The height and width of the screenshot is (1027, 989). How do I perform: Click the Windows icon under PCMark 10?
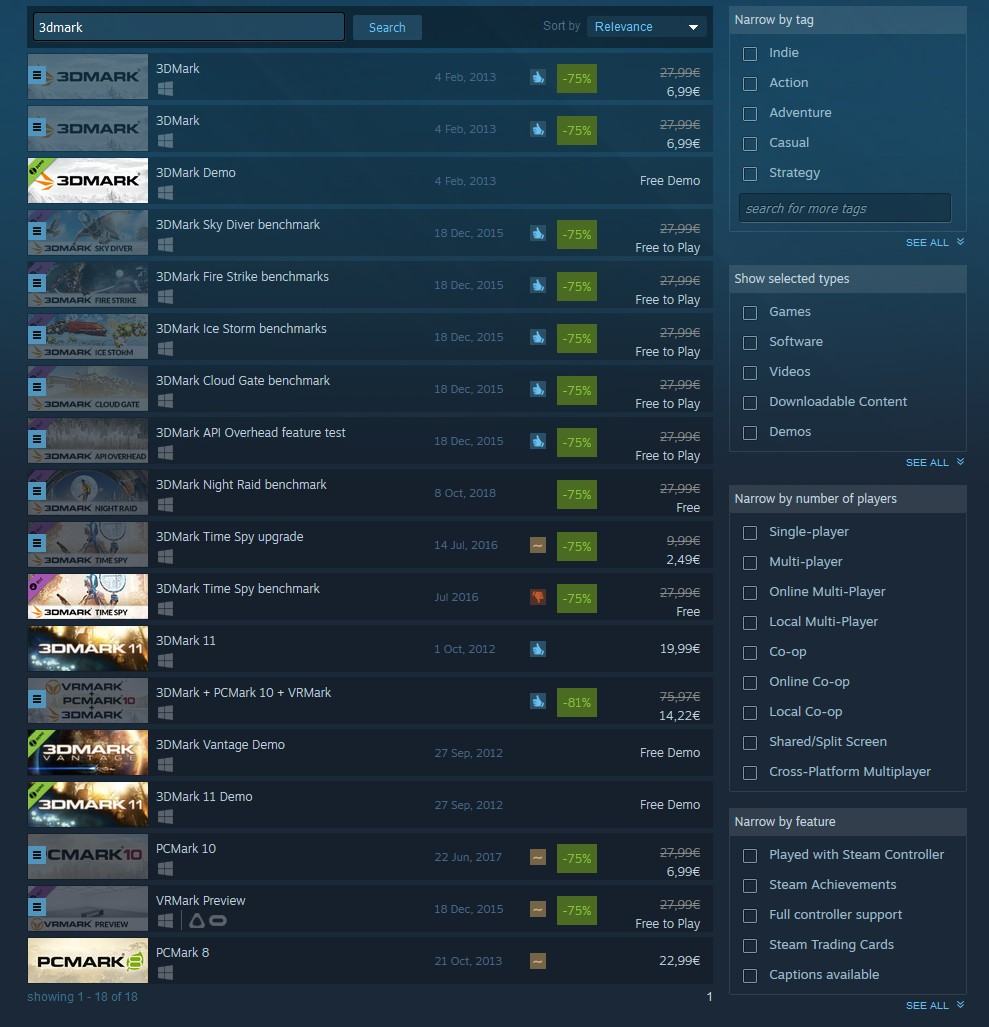tap(166, 868)
